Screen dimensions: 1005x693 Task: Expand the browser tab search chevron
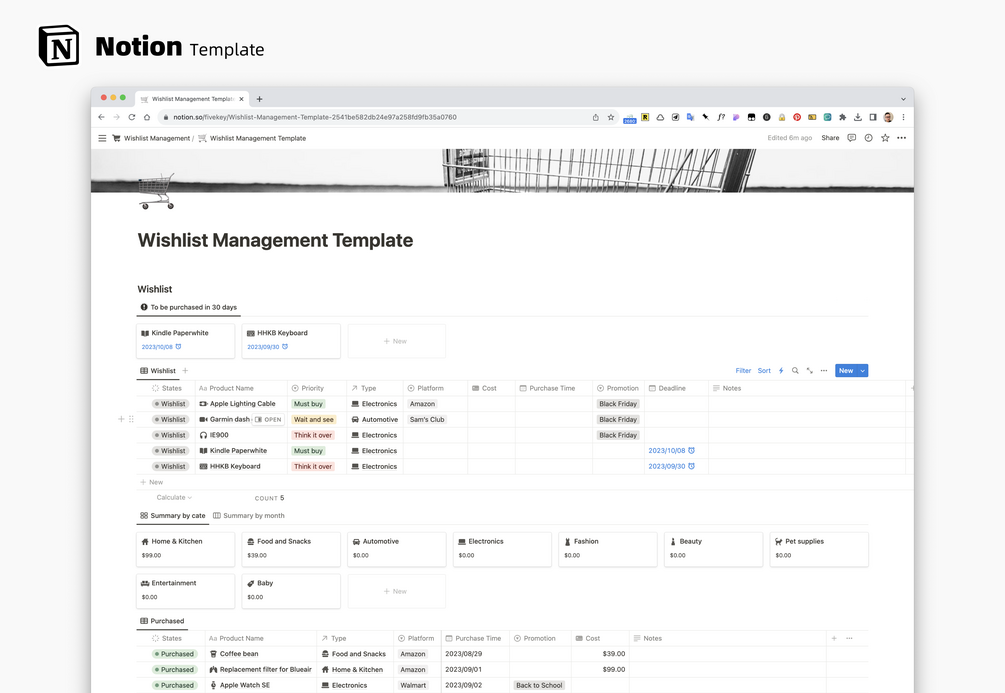click(903, 99)
